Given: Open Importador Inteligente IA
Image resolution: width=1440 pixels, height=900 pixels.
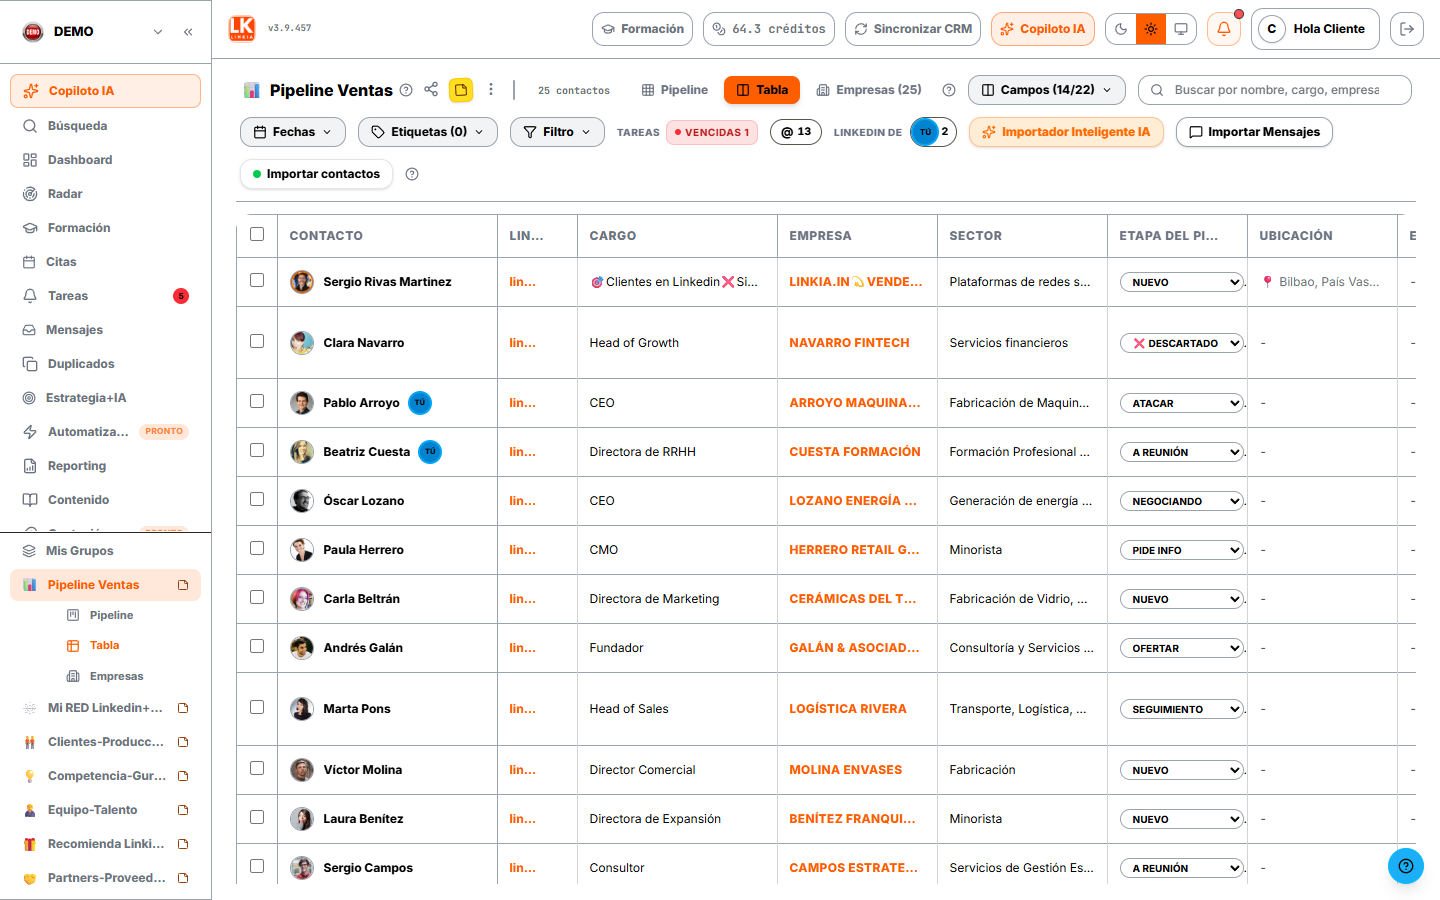Looking at the screenshot, I should (1066, 132).
